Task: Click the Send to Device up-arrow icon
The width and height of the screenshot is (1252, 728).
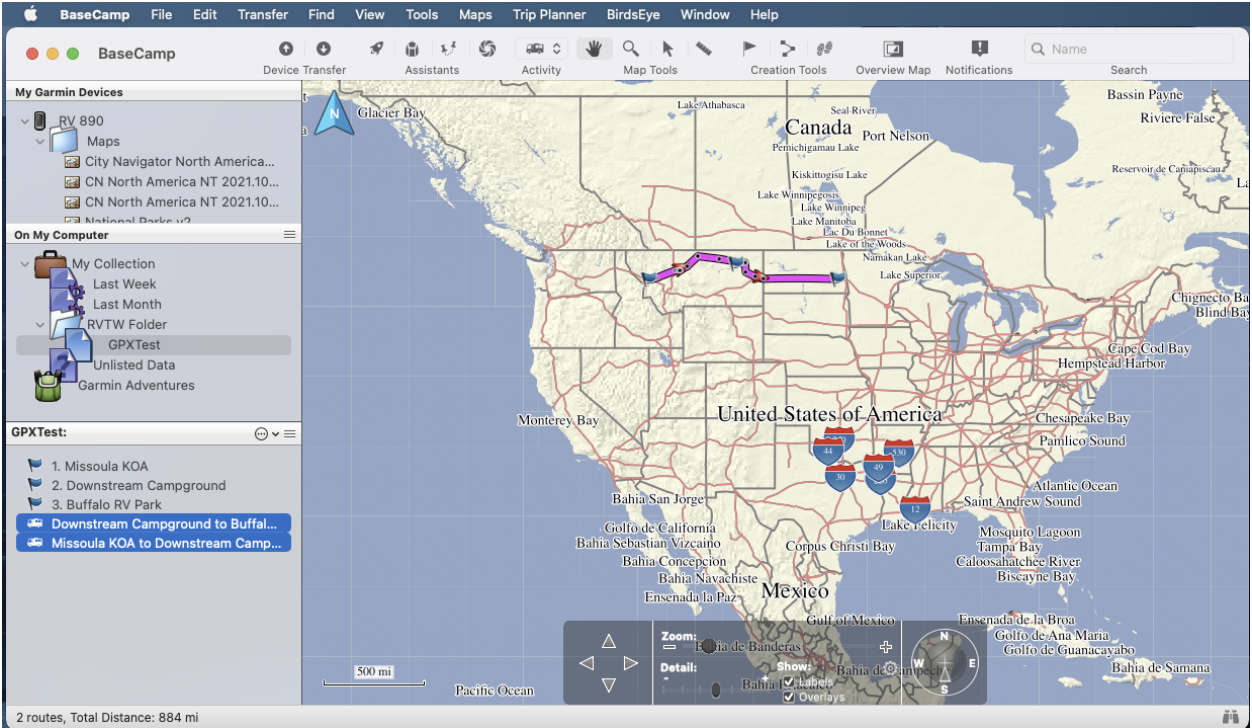Action: 286,48
